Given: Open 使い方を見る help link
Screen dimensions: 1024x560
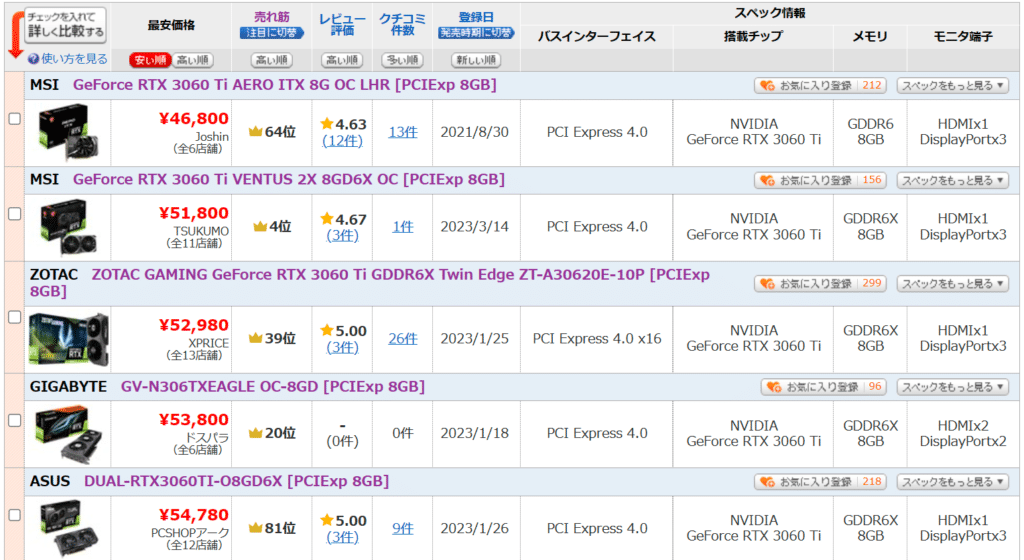Looking at the screenshot, I should [74, 59].
